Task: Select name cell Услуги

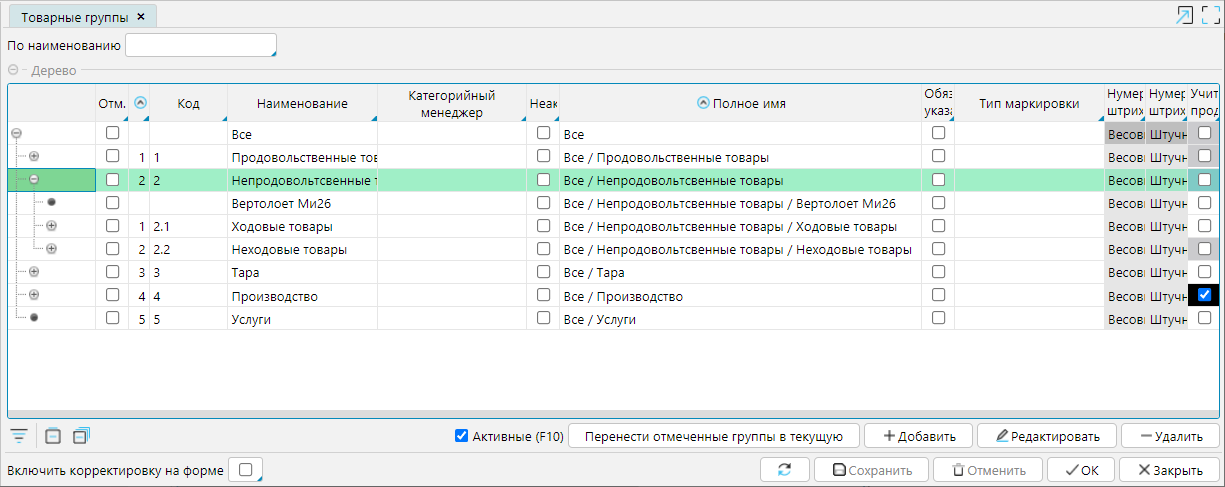Action: coord(302,318)
